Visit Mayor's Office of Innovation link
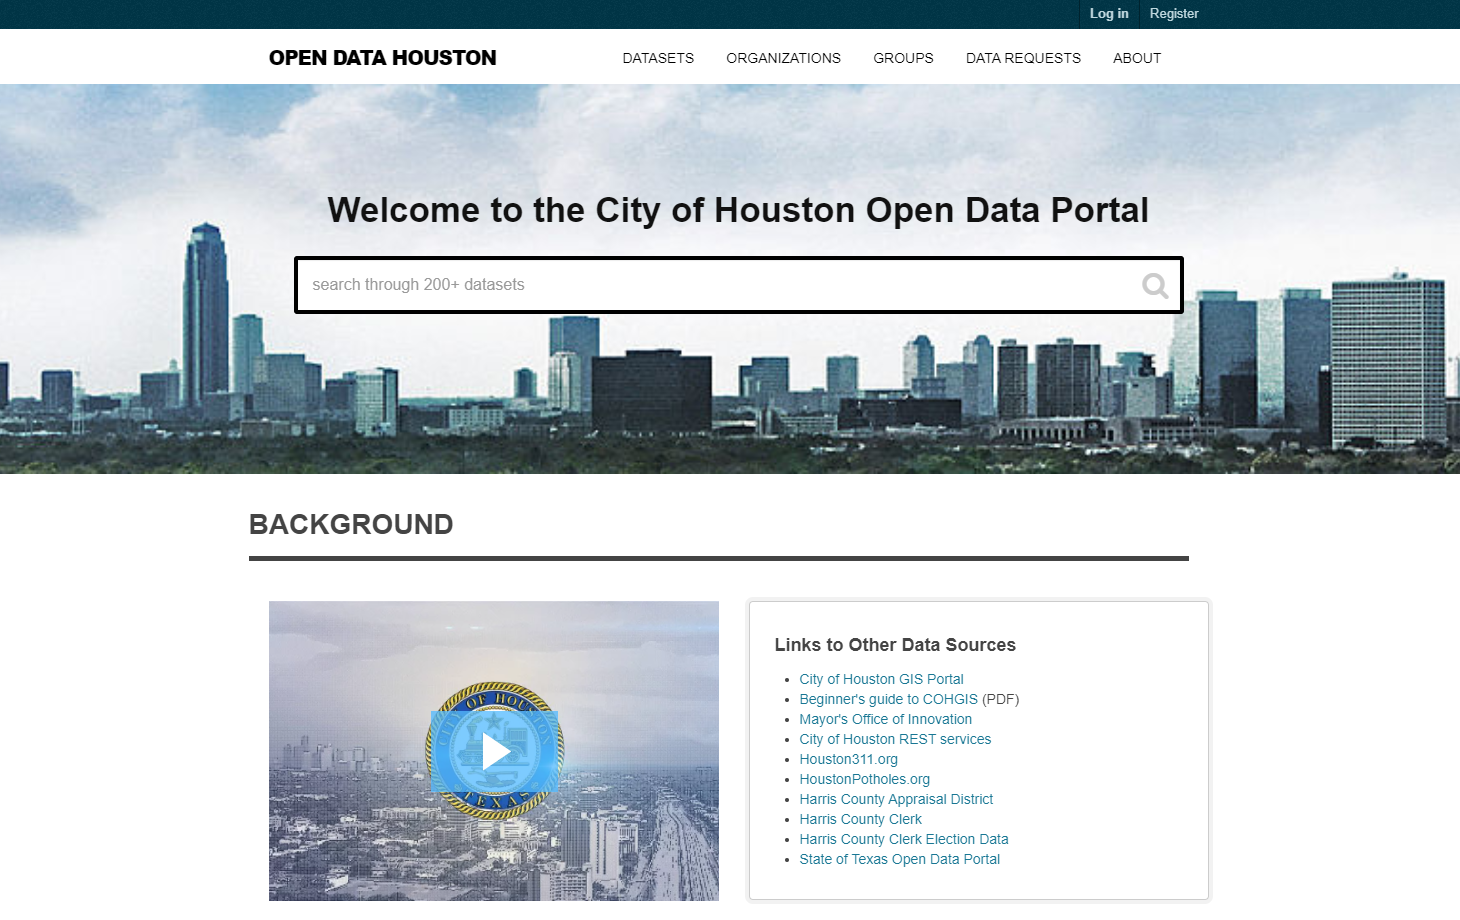This screenshot has height=920, width=1460. [x=885, y=719]
